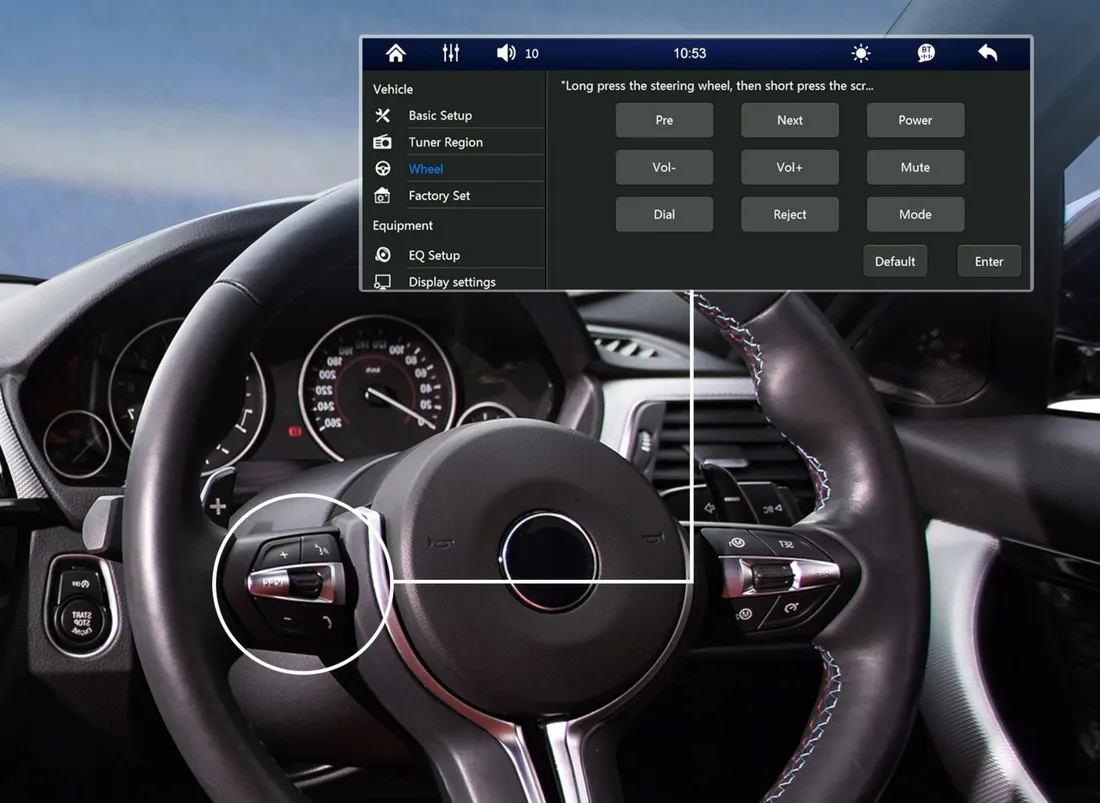Open the equalizer sliders icon

tap(450, 53)
